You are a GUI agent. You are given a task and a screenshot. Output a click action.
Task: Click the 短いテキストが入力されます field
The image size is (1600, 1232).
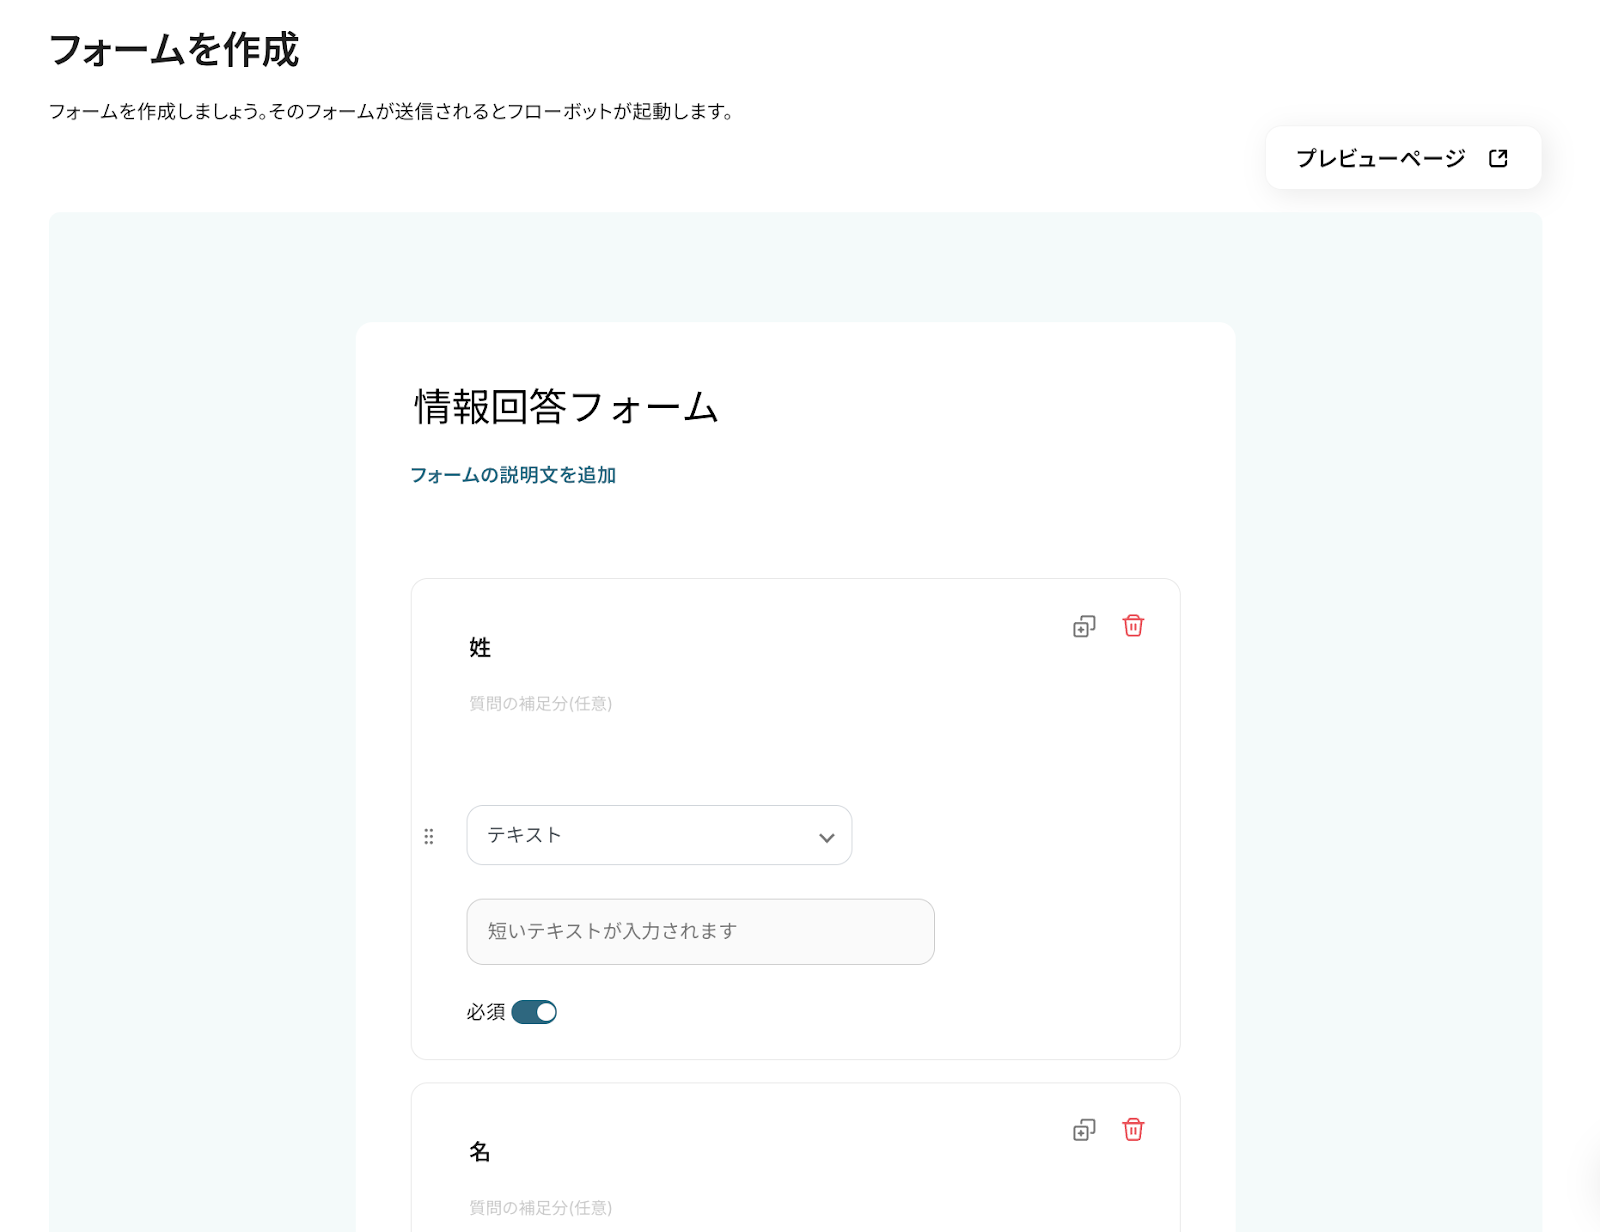tap(700, 931)
